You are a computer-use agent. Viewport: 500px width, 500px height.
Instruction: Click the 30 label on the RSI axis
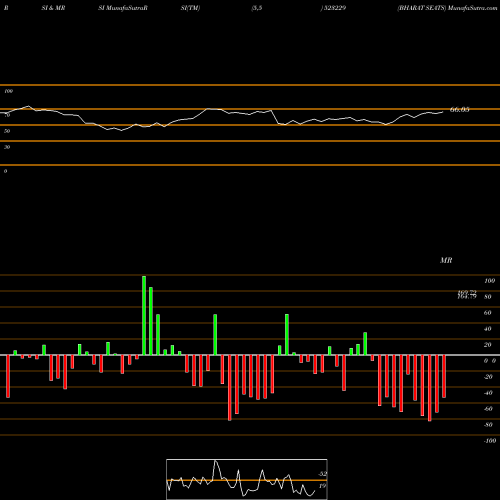click(7, 147)
